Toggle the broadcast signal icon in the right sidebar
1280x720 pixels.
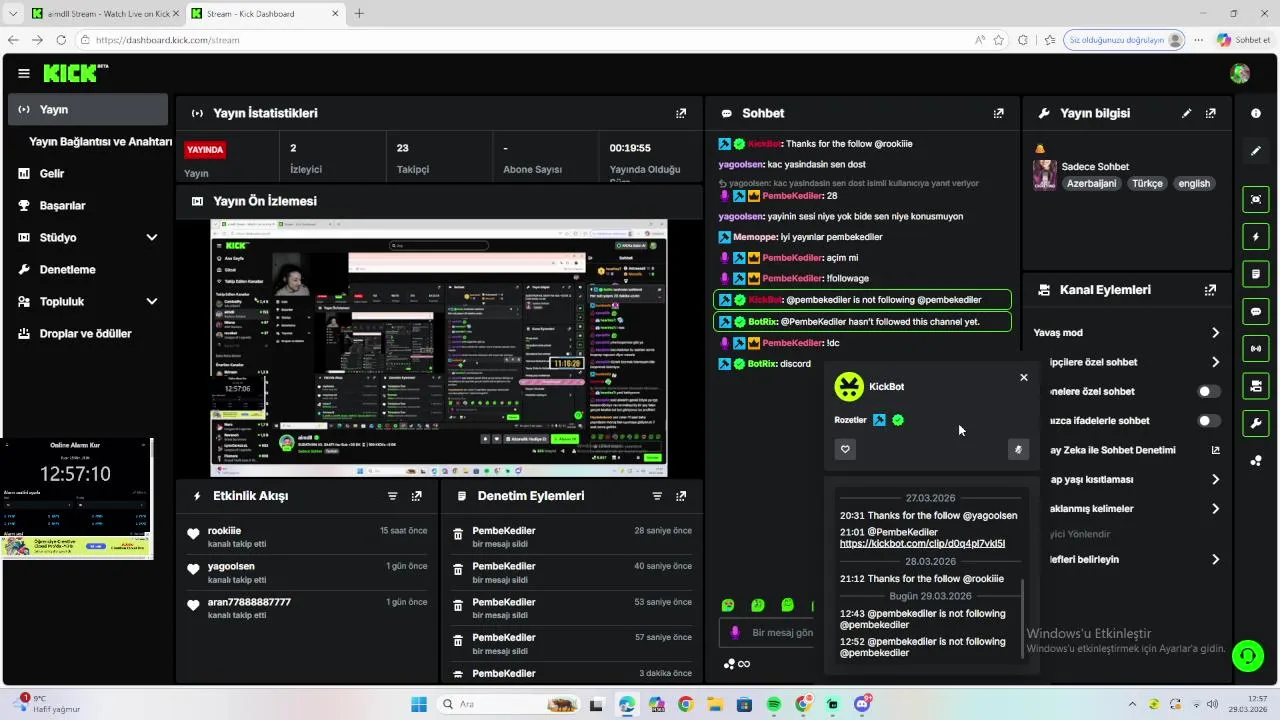pos(1256,349)
